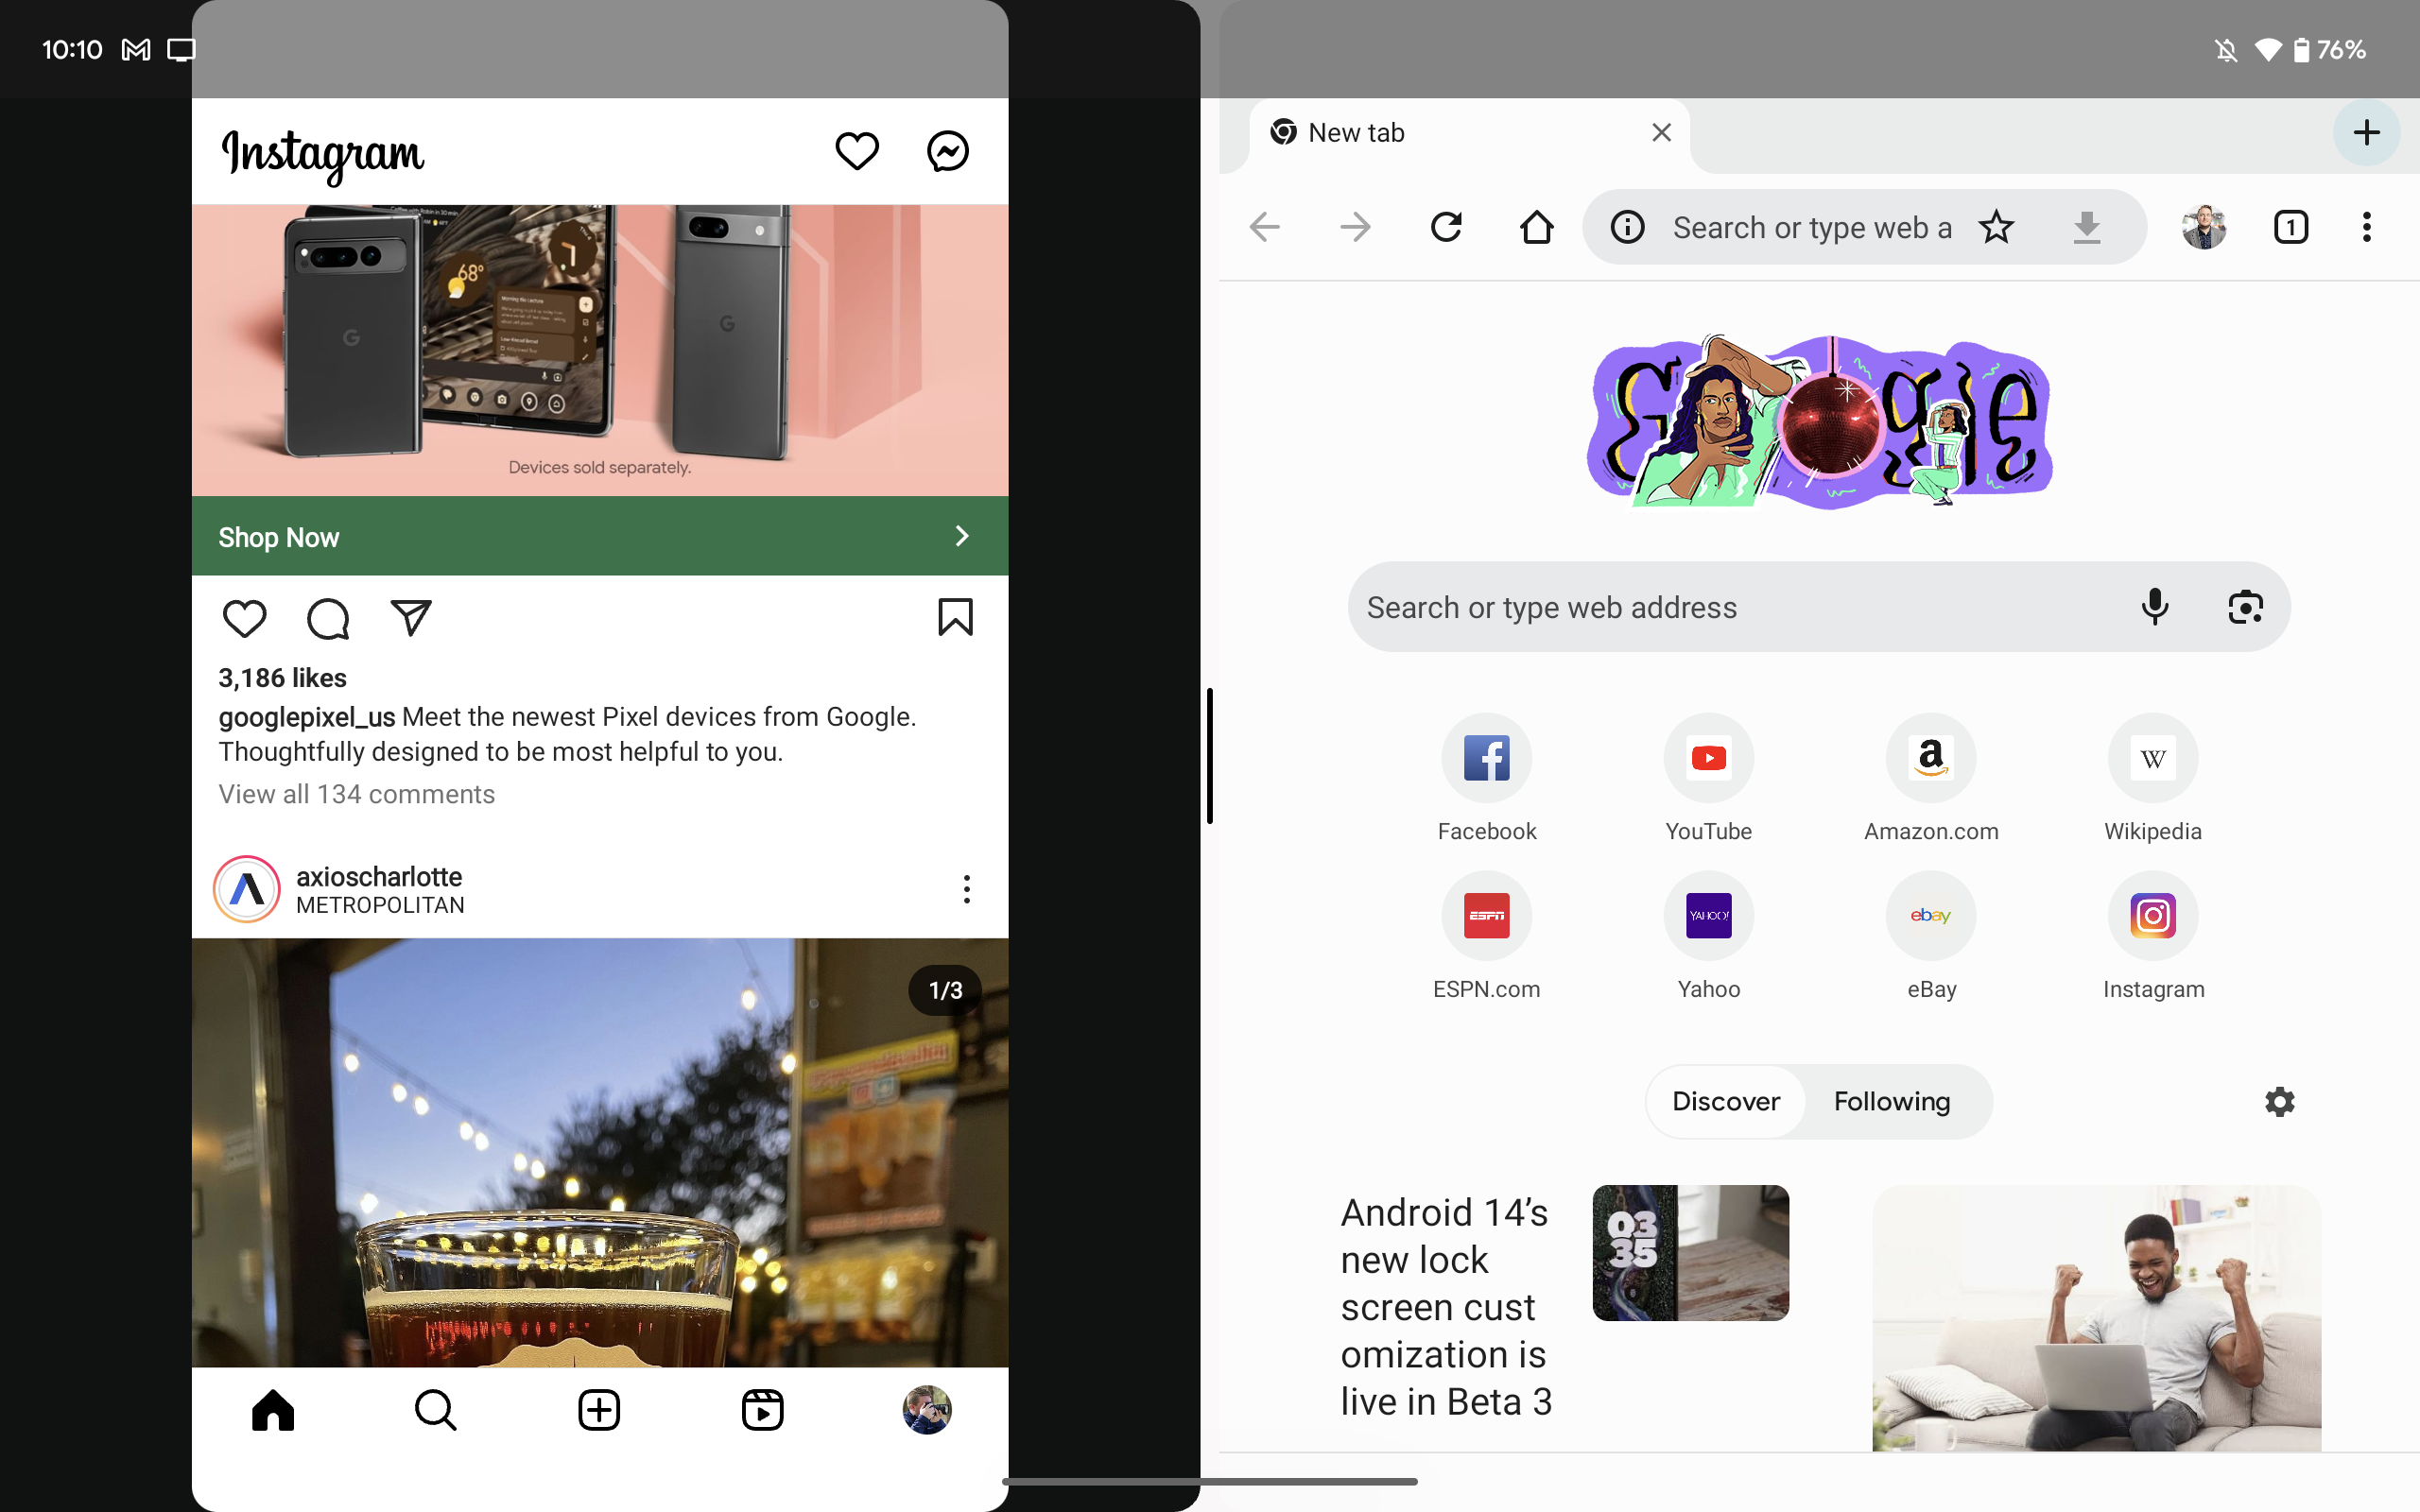The width and height of the screenshot is (2420, 1512).
Task: Open Chrome tab manager icon
Action: [x=2290, y=225]
